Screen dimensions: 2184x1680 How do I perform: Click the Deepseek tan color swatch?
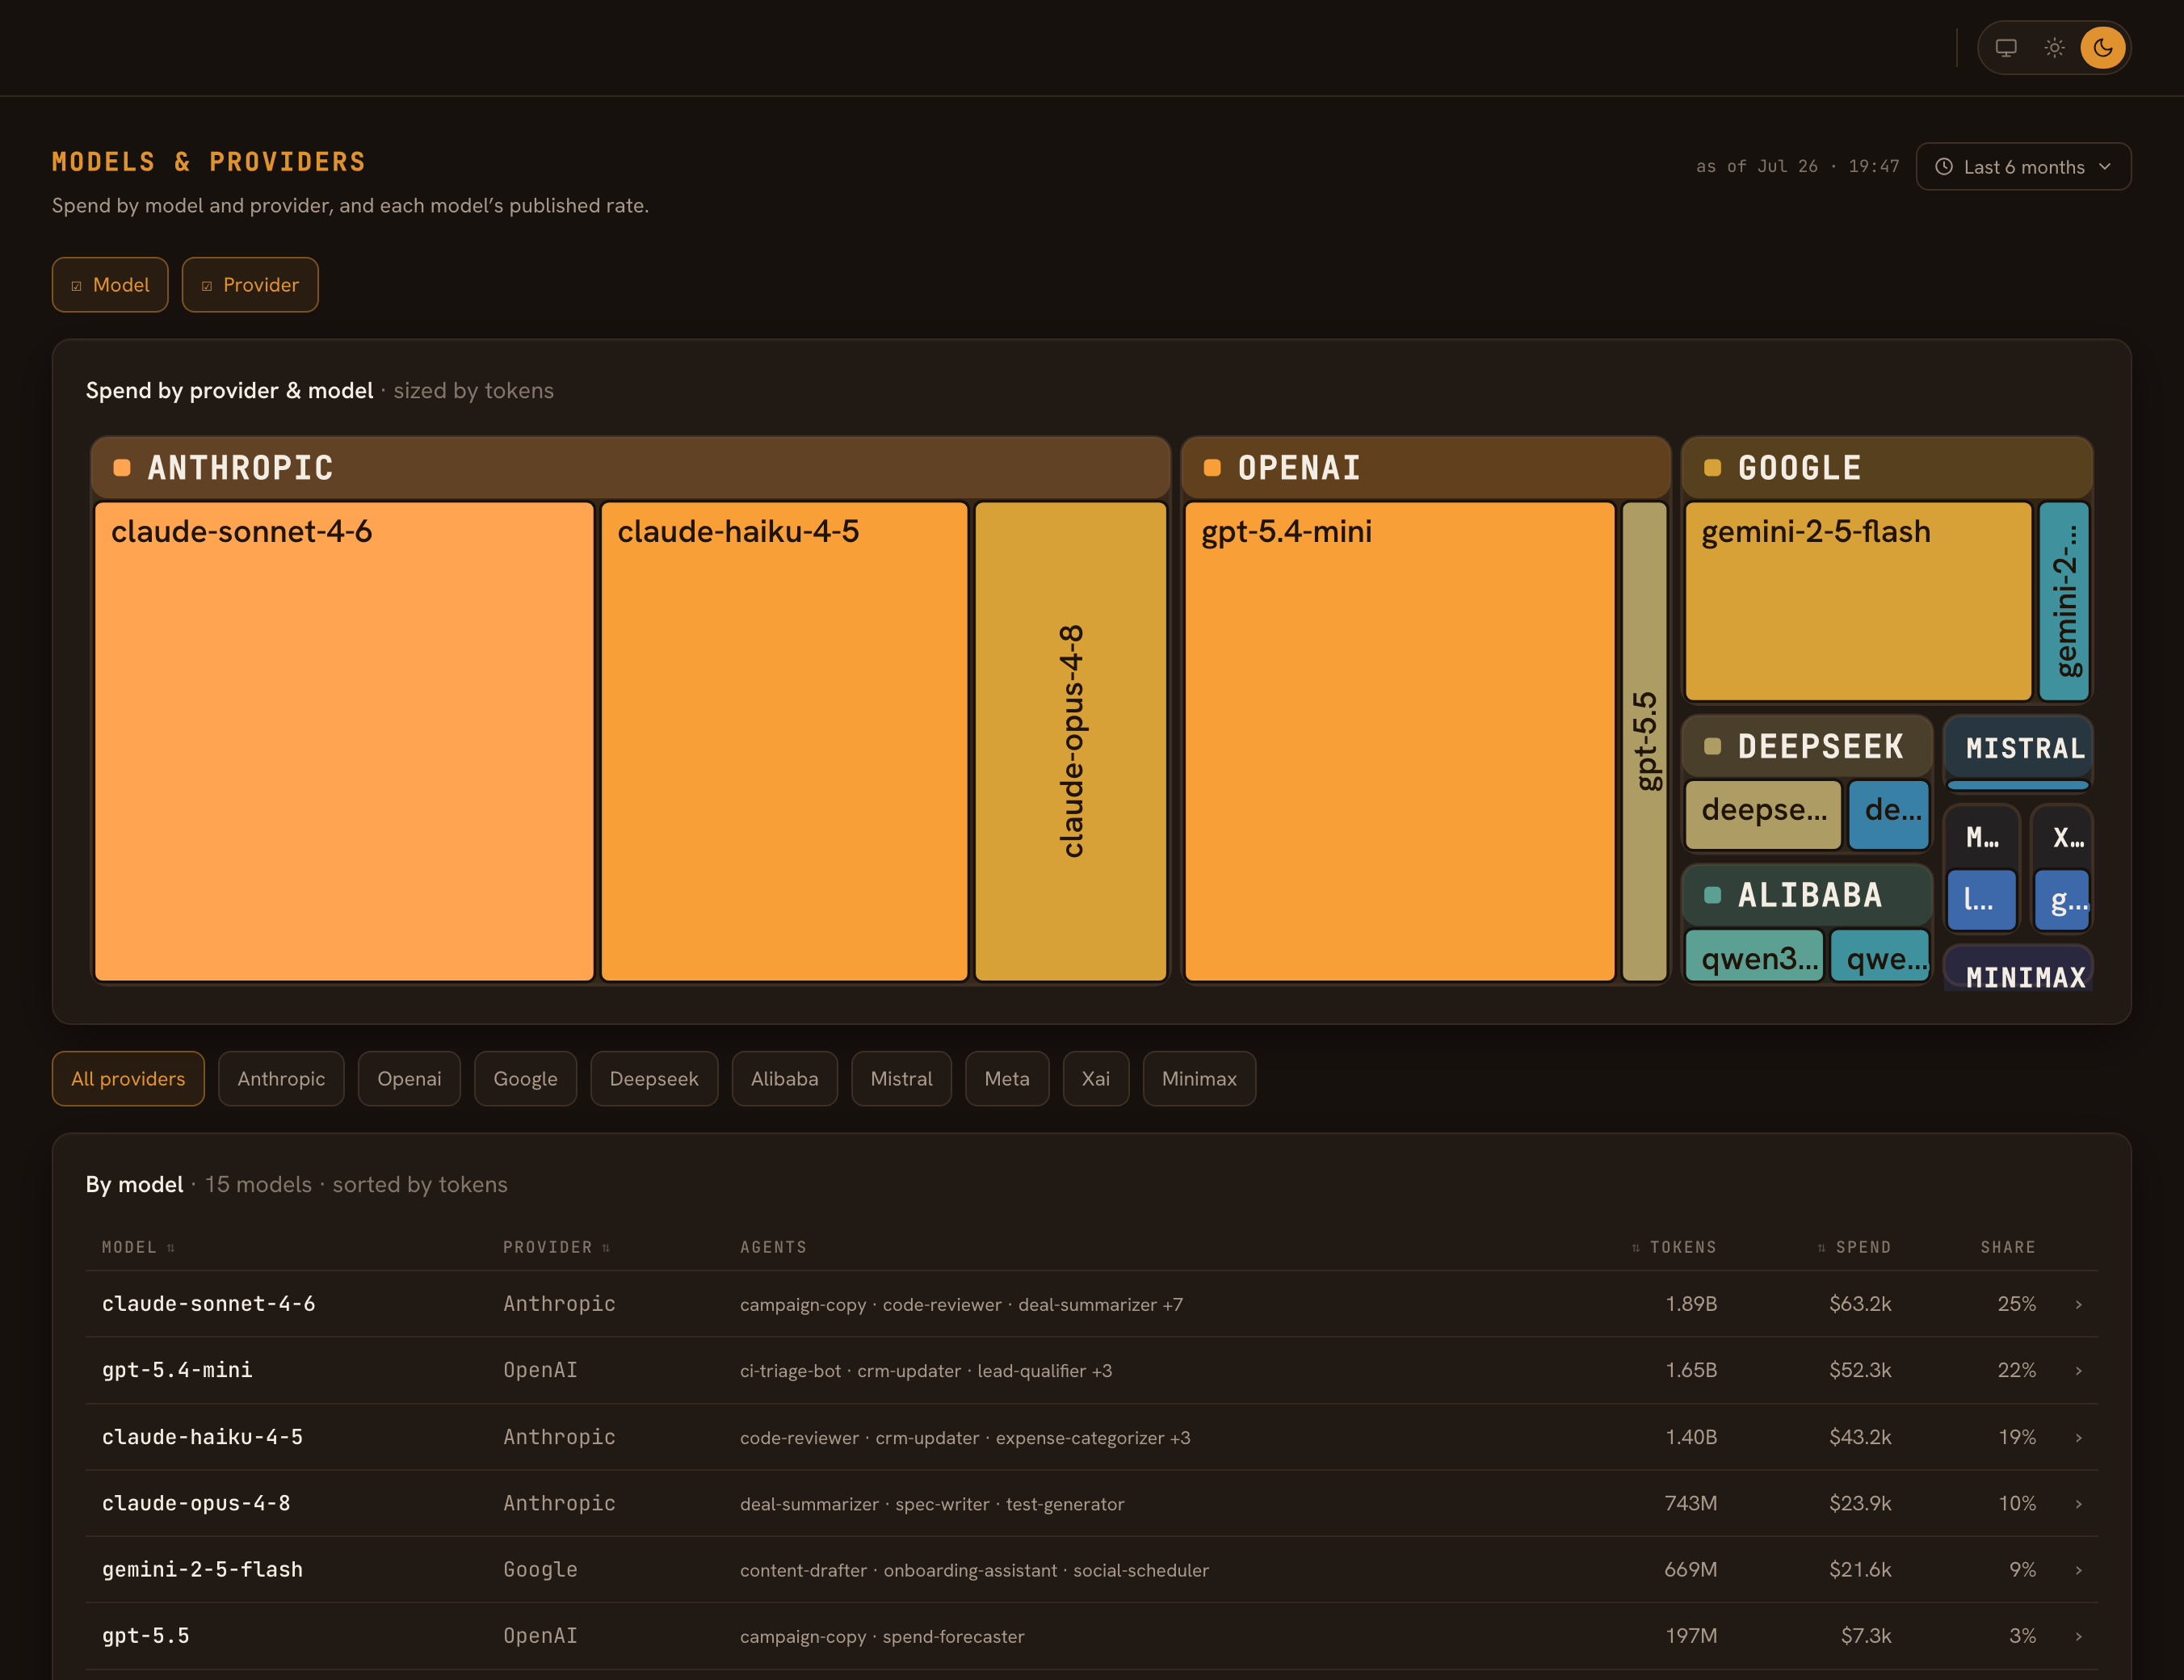pos(1712,747)
